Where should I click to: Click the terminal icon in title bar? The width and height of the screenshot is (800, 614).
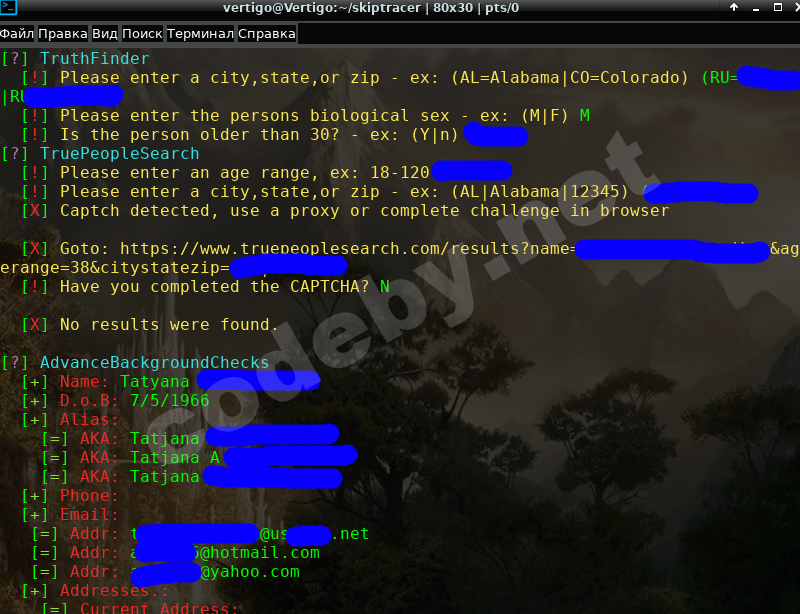coord(9,7)
